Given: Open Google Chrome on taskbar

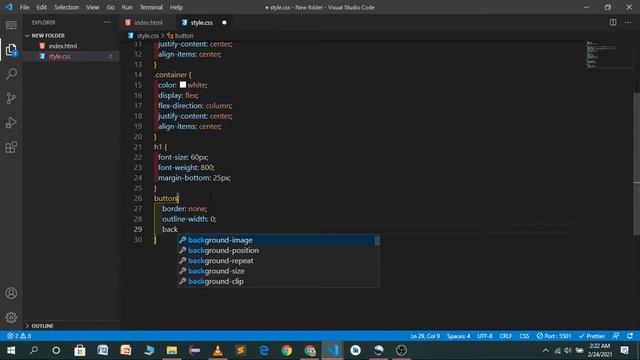Looking at the screenshot, I should 287,350.
